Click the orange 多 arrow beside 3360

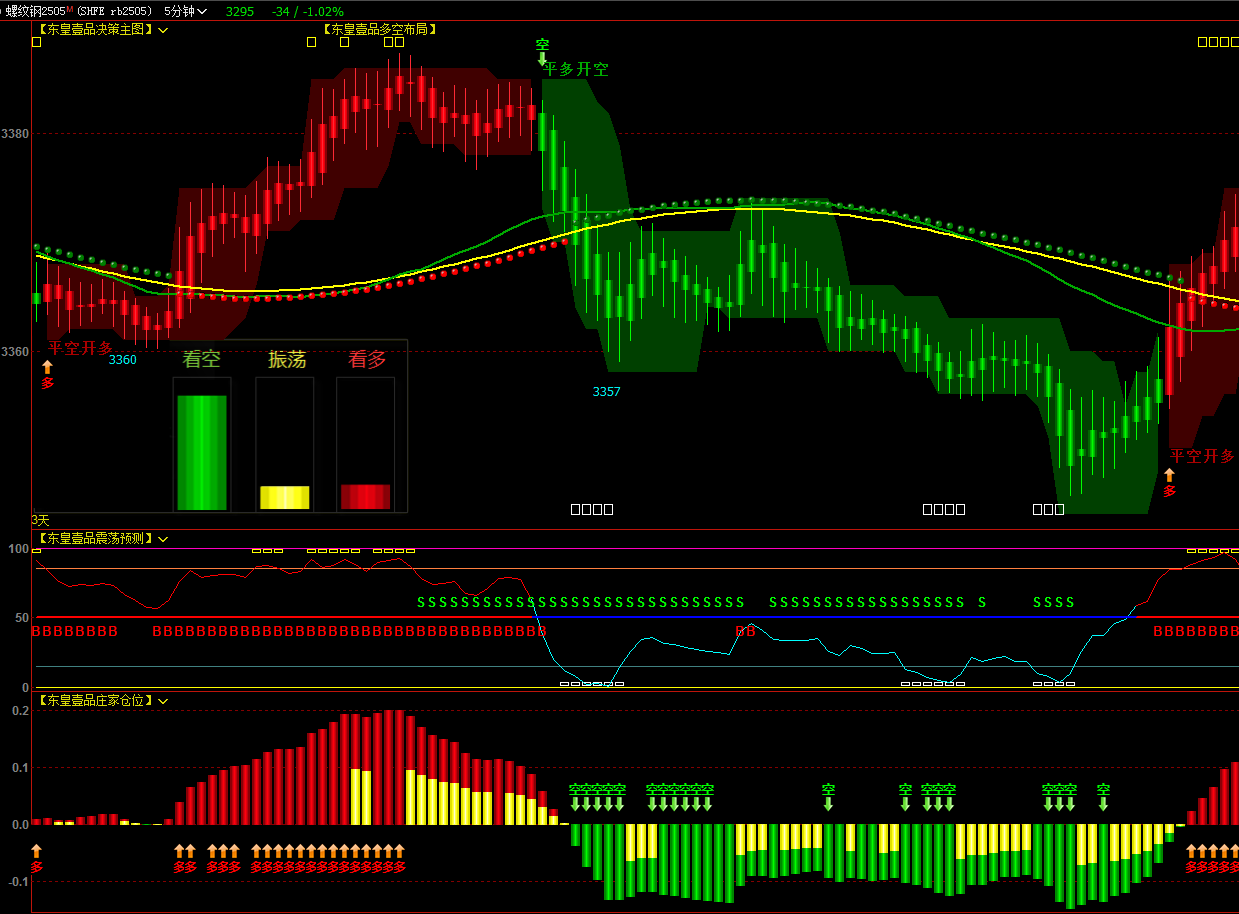coord(47,374)
